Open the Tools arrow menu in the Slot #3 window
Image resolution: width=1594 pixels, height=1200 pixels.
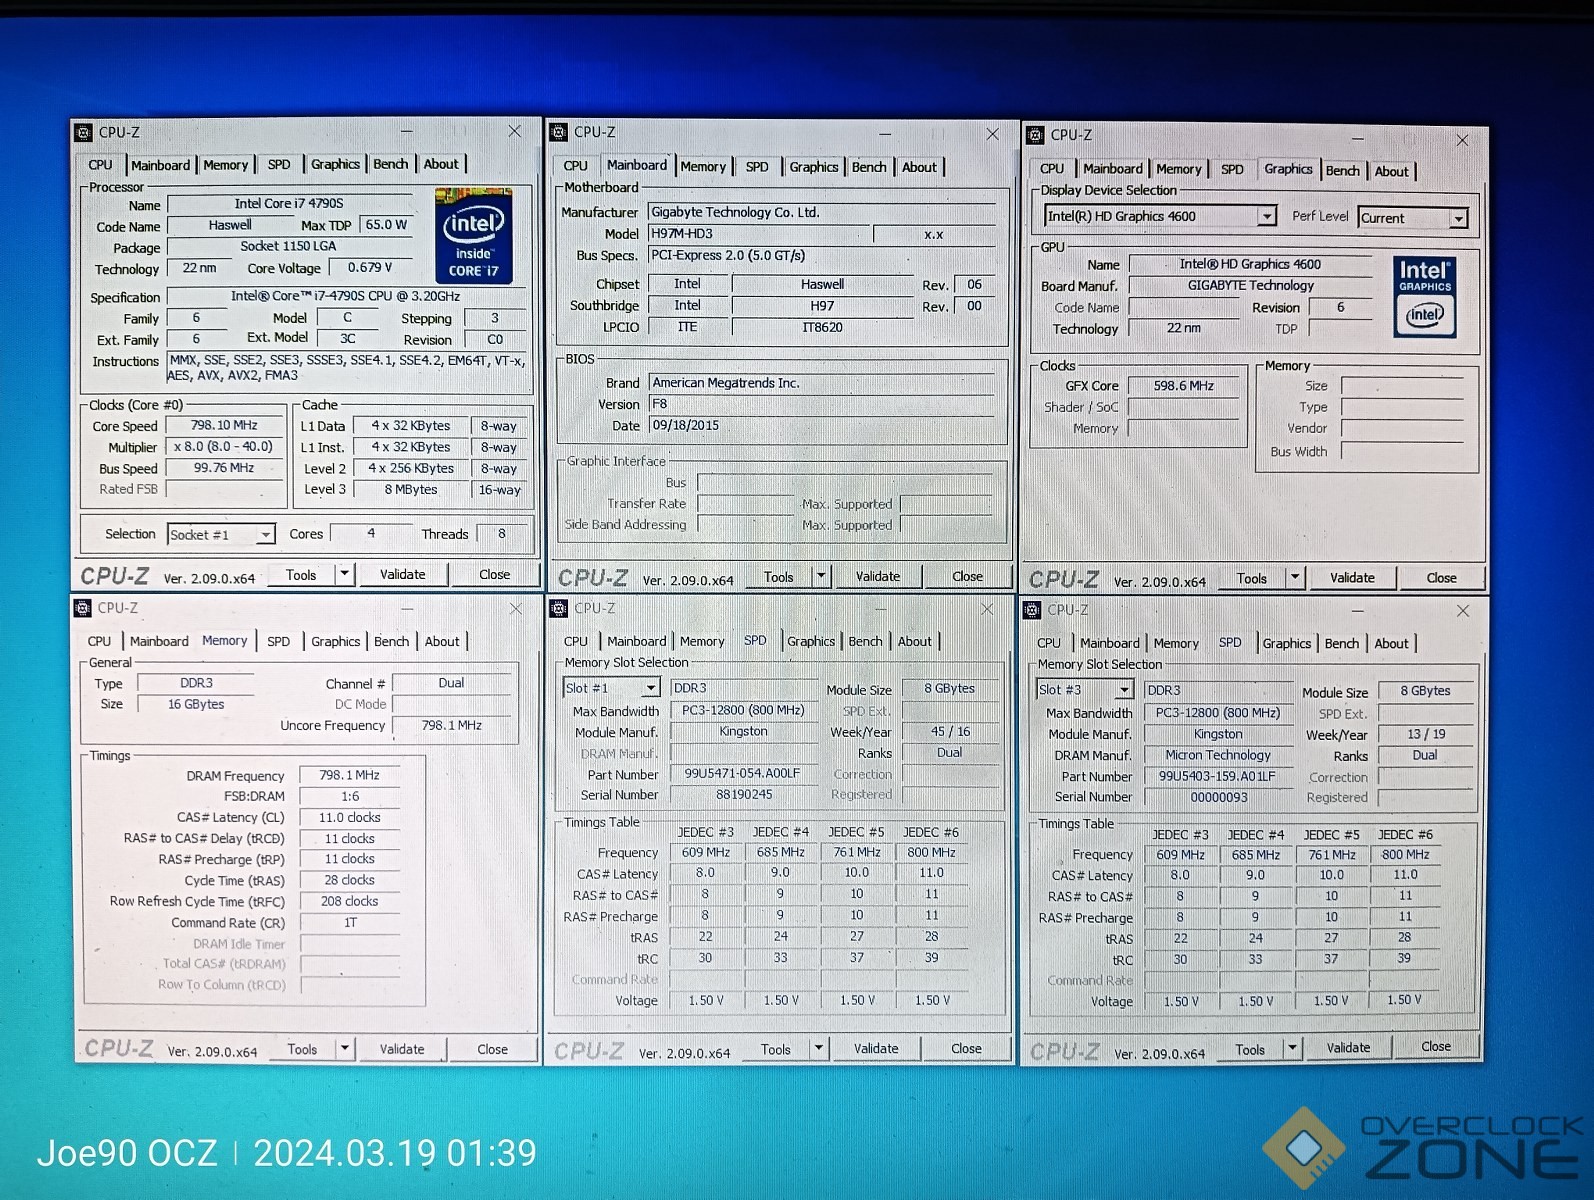coord(1293,1049)
